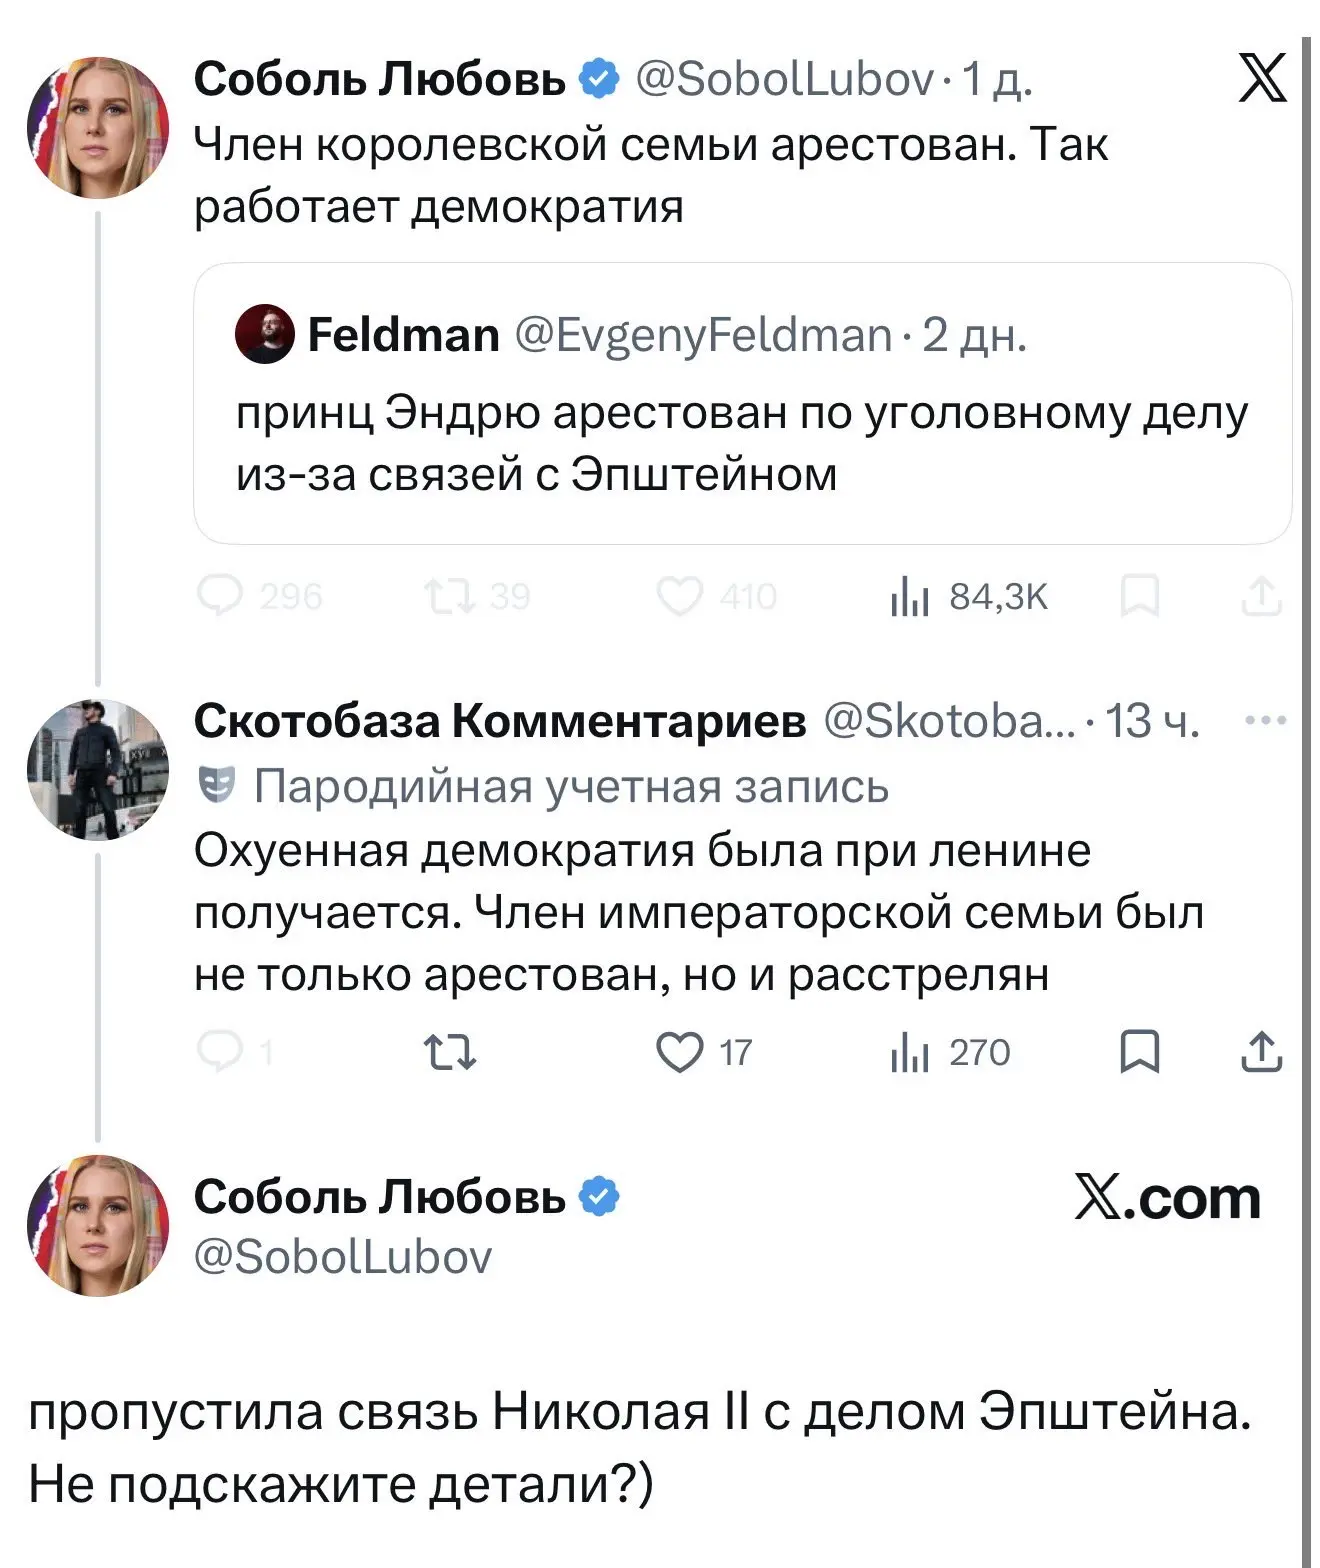The height and width of the screenshot is (1568, 1320).
Task: Open the @SobolLubov handle link in first tweet
Action: coord(785,79)
